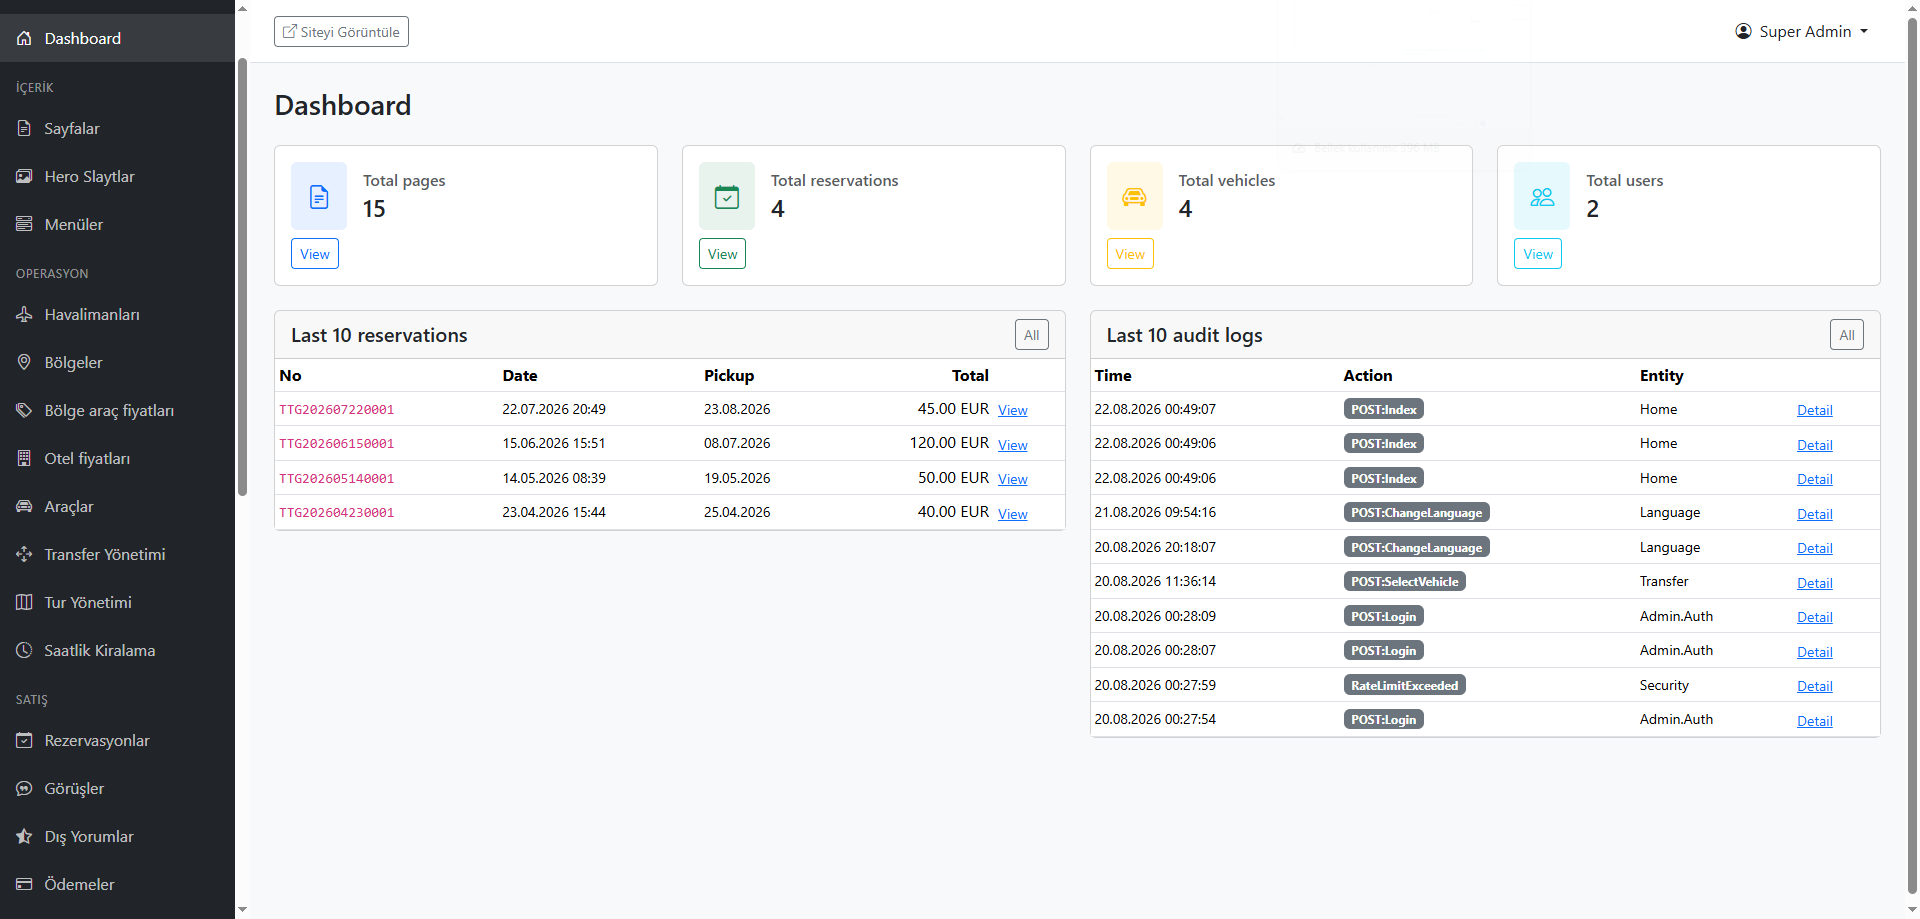View reservation with 120.00 EUR total

click(1013, 445)
